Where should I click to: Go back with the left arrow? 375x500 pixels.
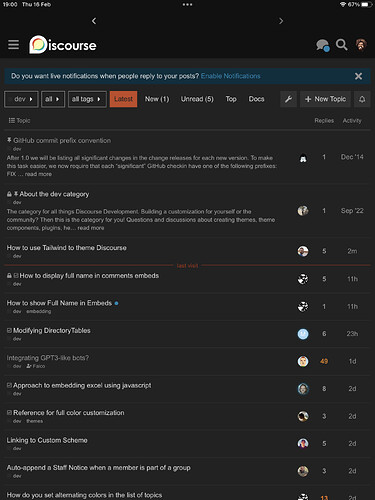point(94,21)
